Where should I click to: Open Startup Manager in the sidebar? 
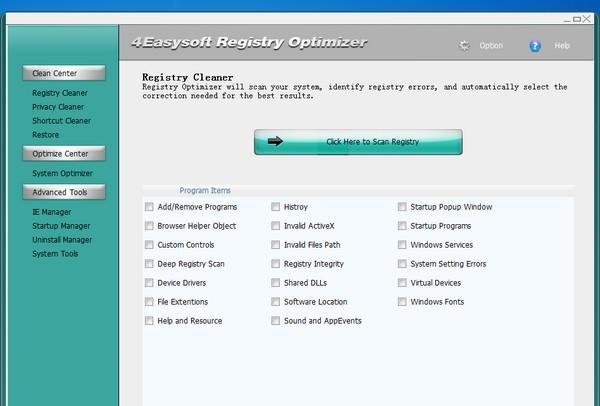point(61,226)
